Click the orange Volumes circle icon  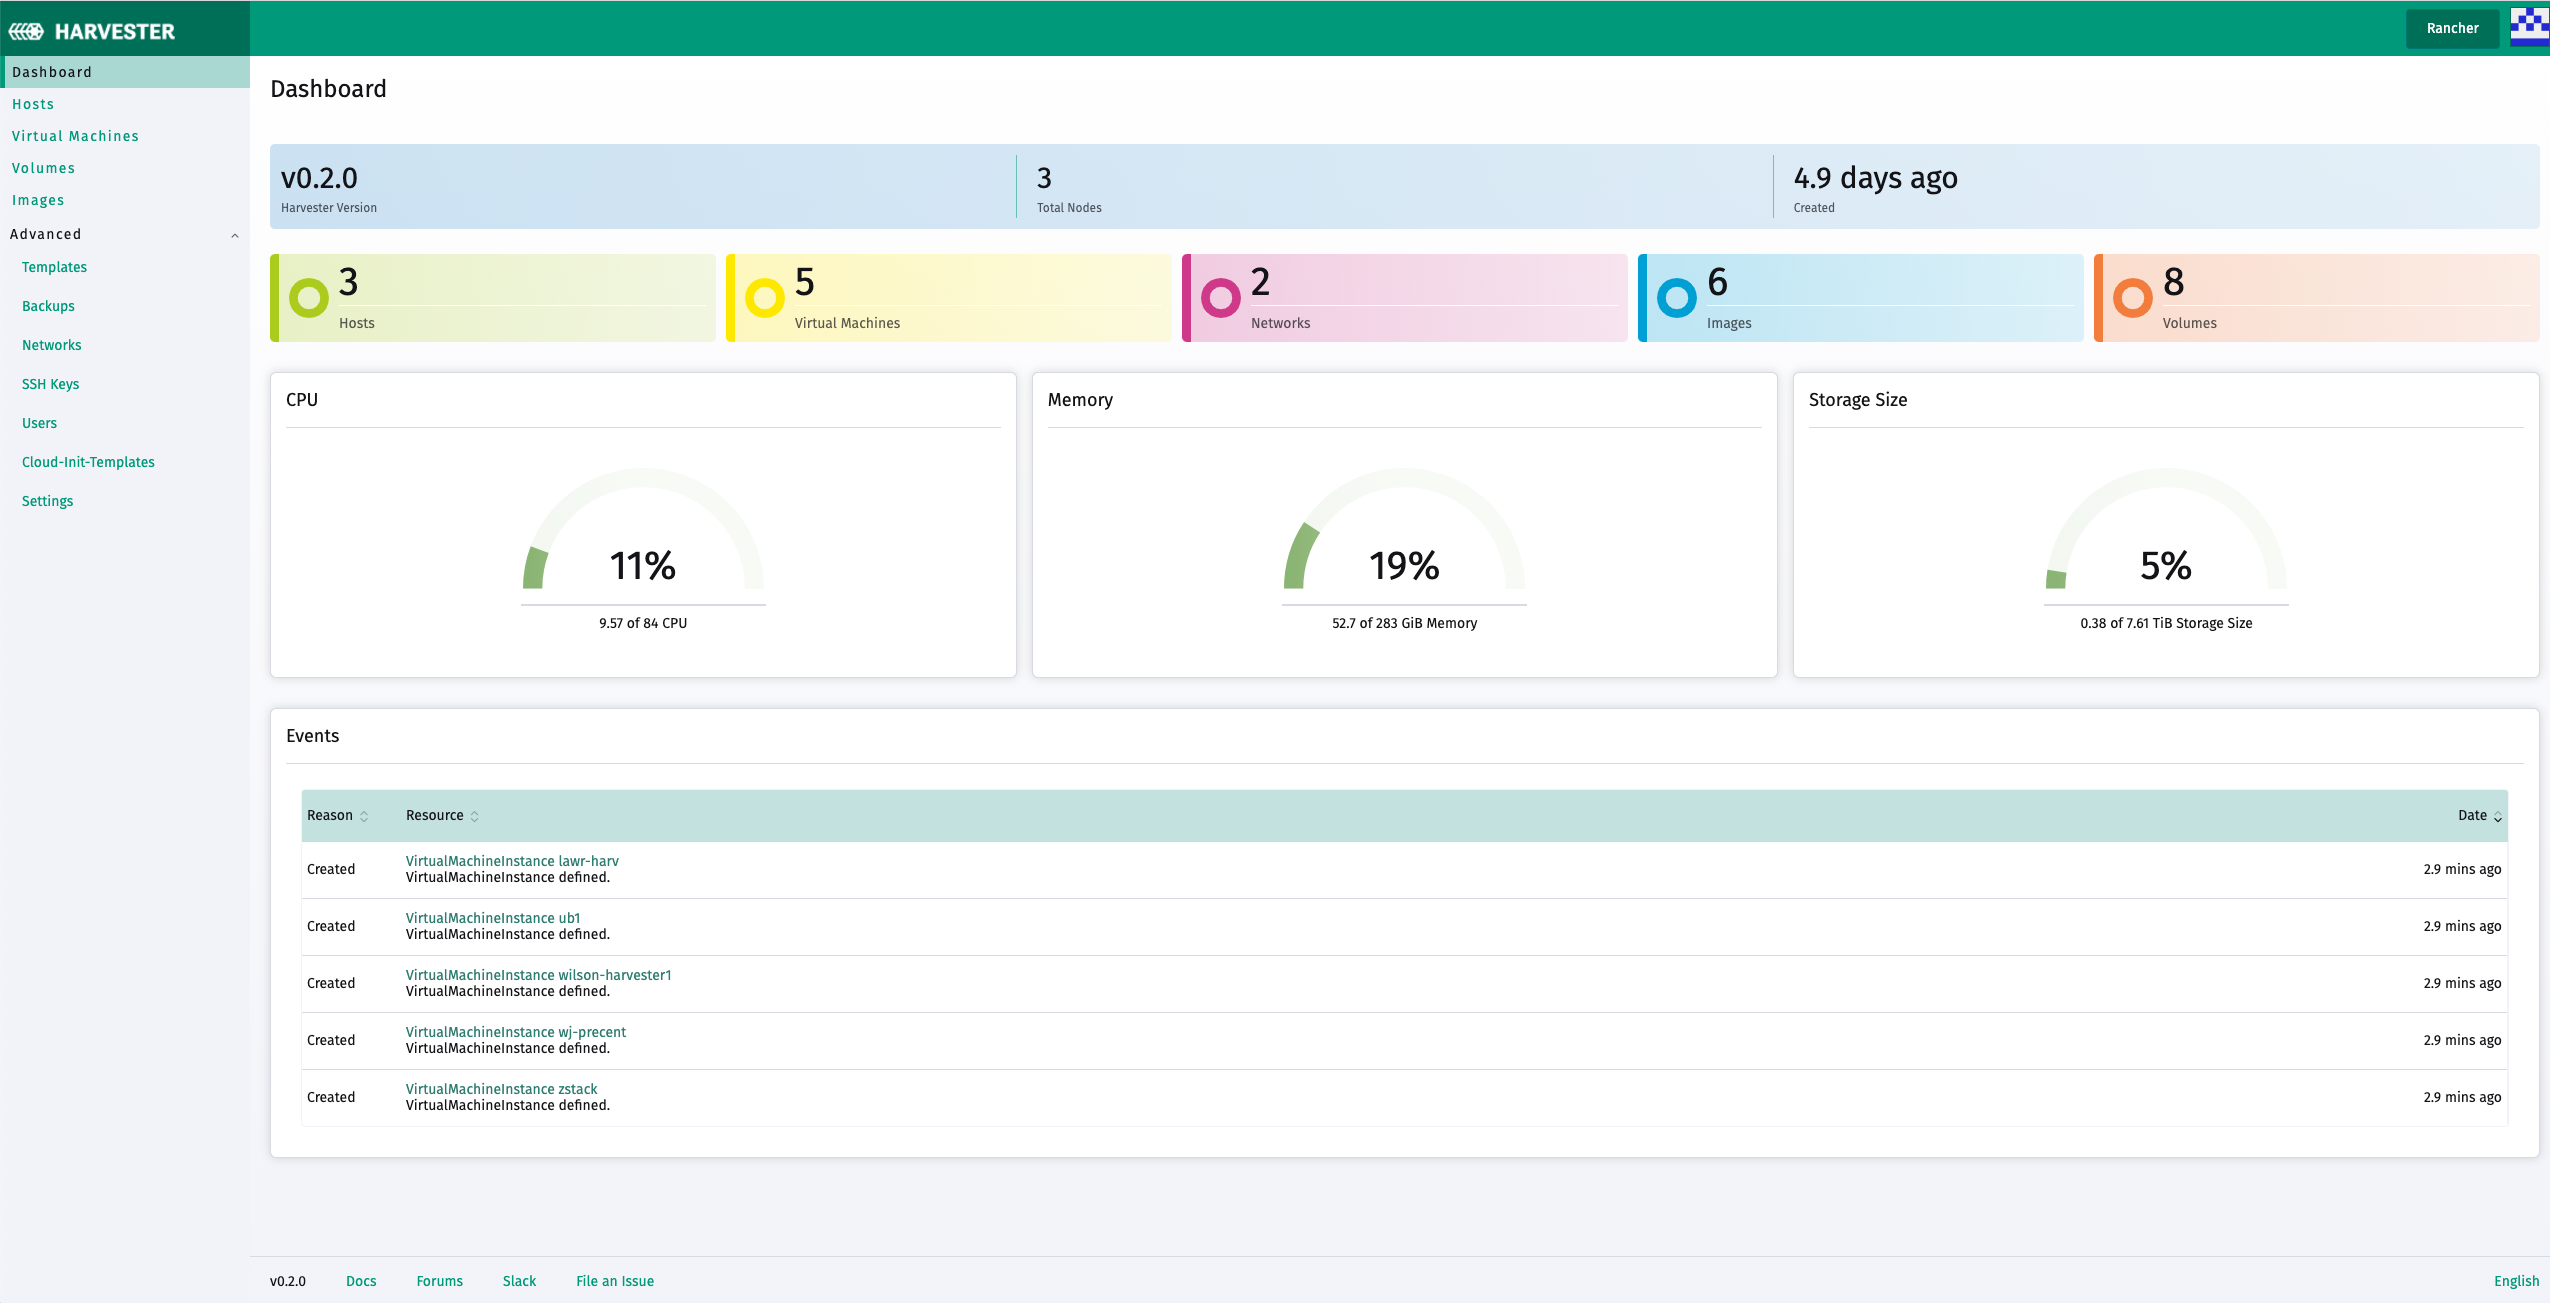(x=2132, y=297)
